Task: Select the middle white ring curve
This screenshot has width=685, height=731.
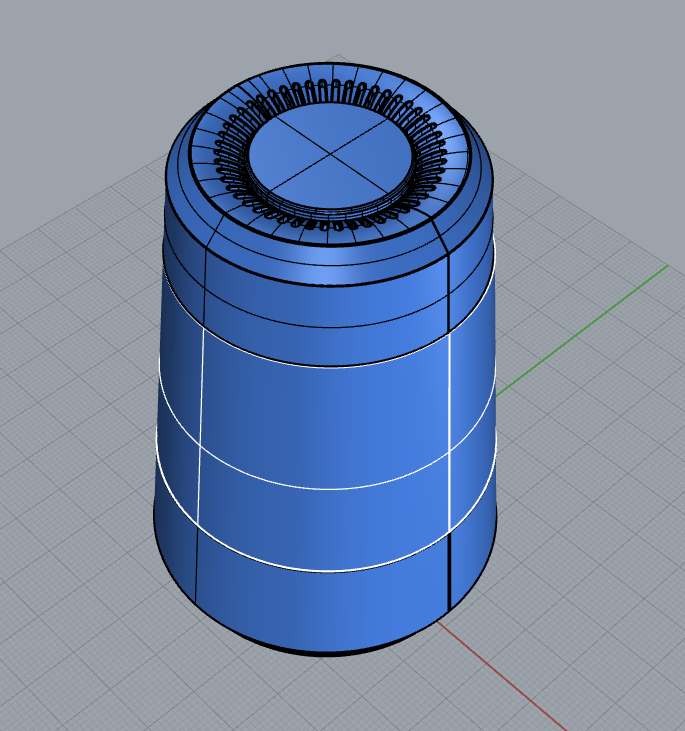Action: (x=330, y=488)
